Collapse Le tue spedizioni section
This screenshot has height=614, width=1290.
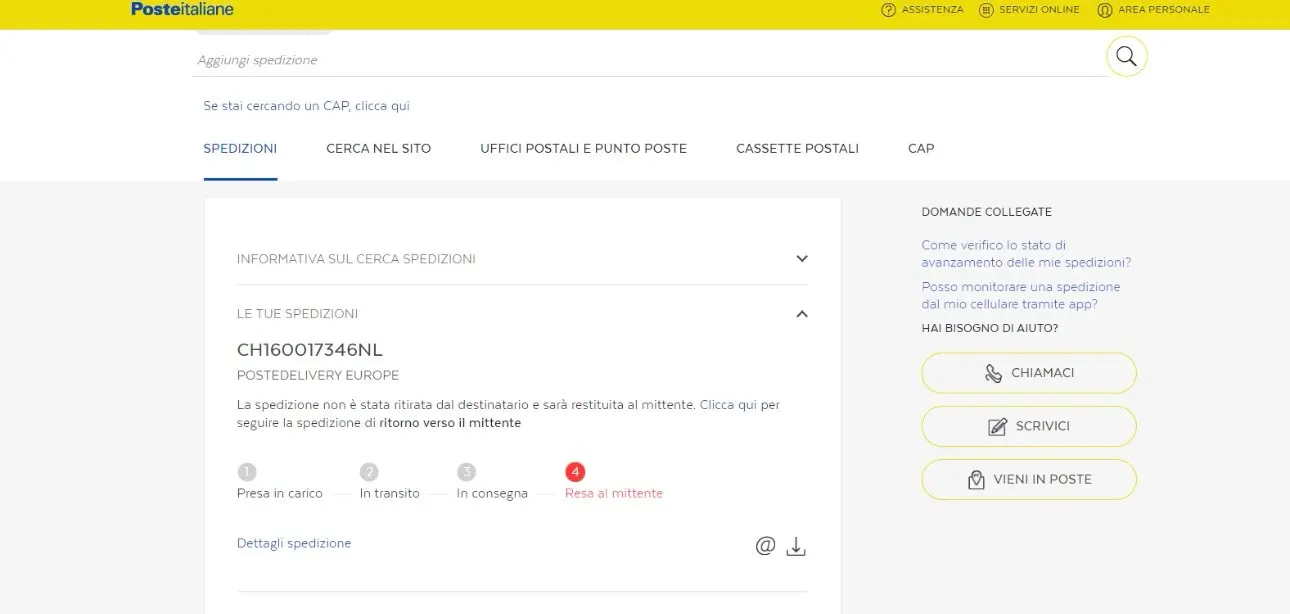click(x=522, y=313)
